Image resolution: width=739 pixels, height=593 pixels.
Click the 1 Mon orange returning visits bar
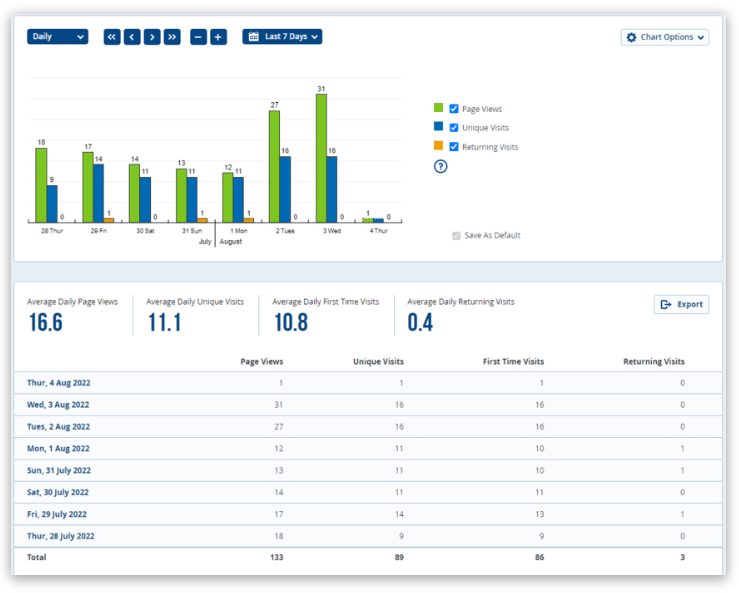click(248, 220)
